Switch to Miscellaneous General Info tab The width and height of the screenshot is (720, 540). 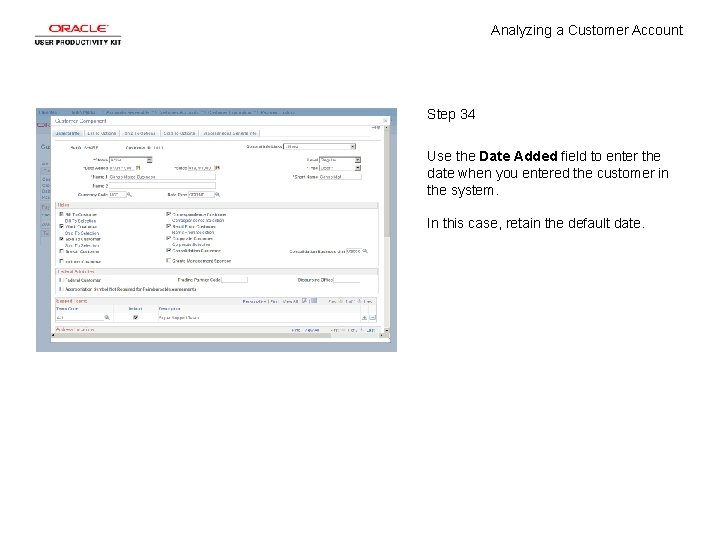tap(230, 133)
